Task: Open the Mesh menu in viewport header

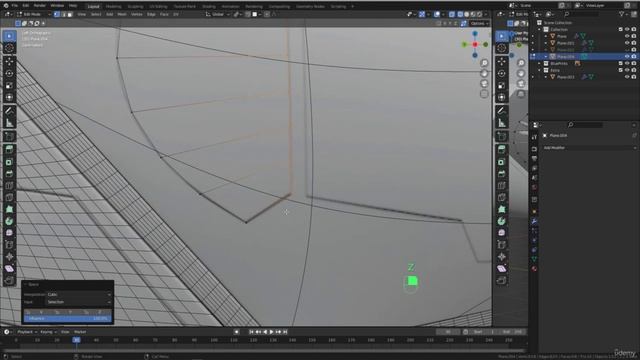Action: (x=122, y=14)
